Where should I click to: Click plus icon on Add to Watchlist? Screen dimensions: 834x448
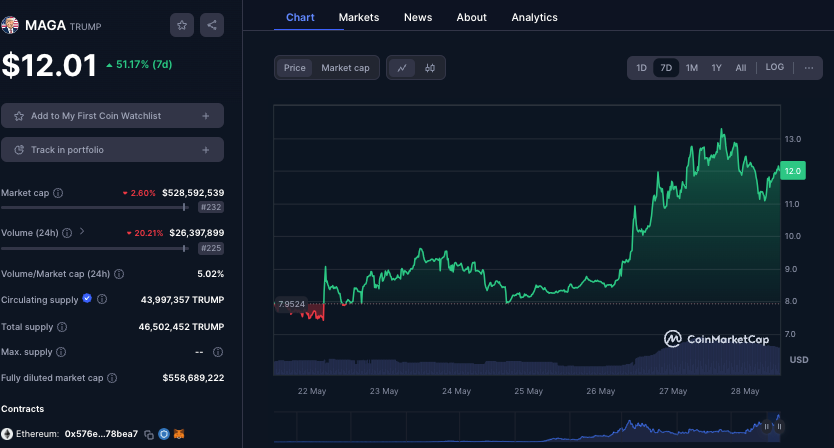206,116
